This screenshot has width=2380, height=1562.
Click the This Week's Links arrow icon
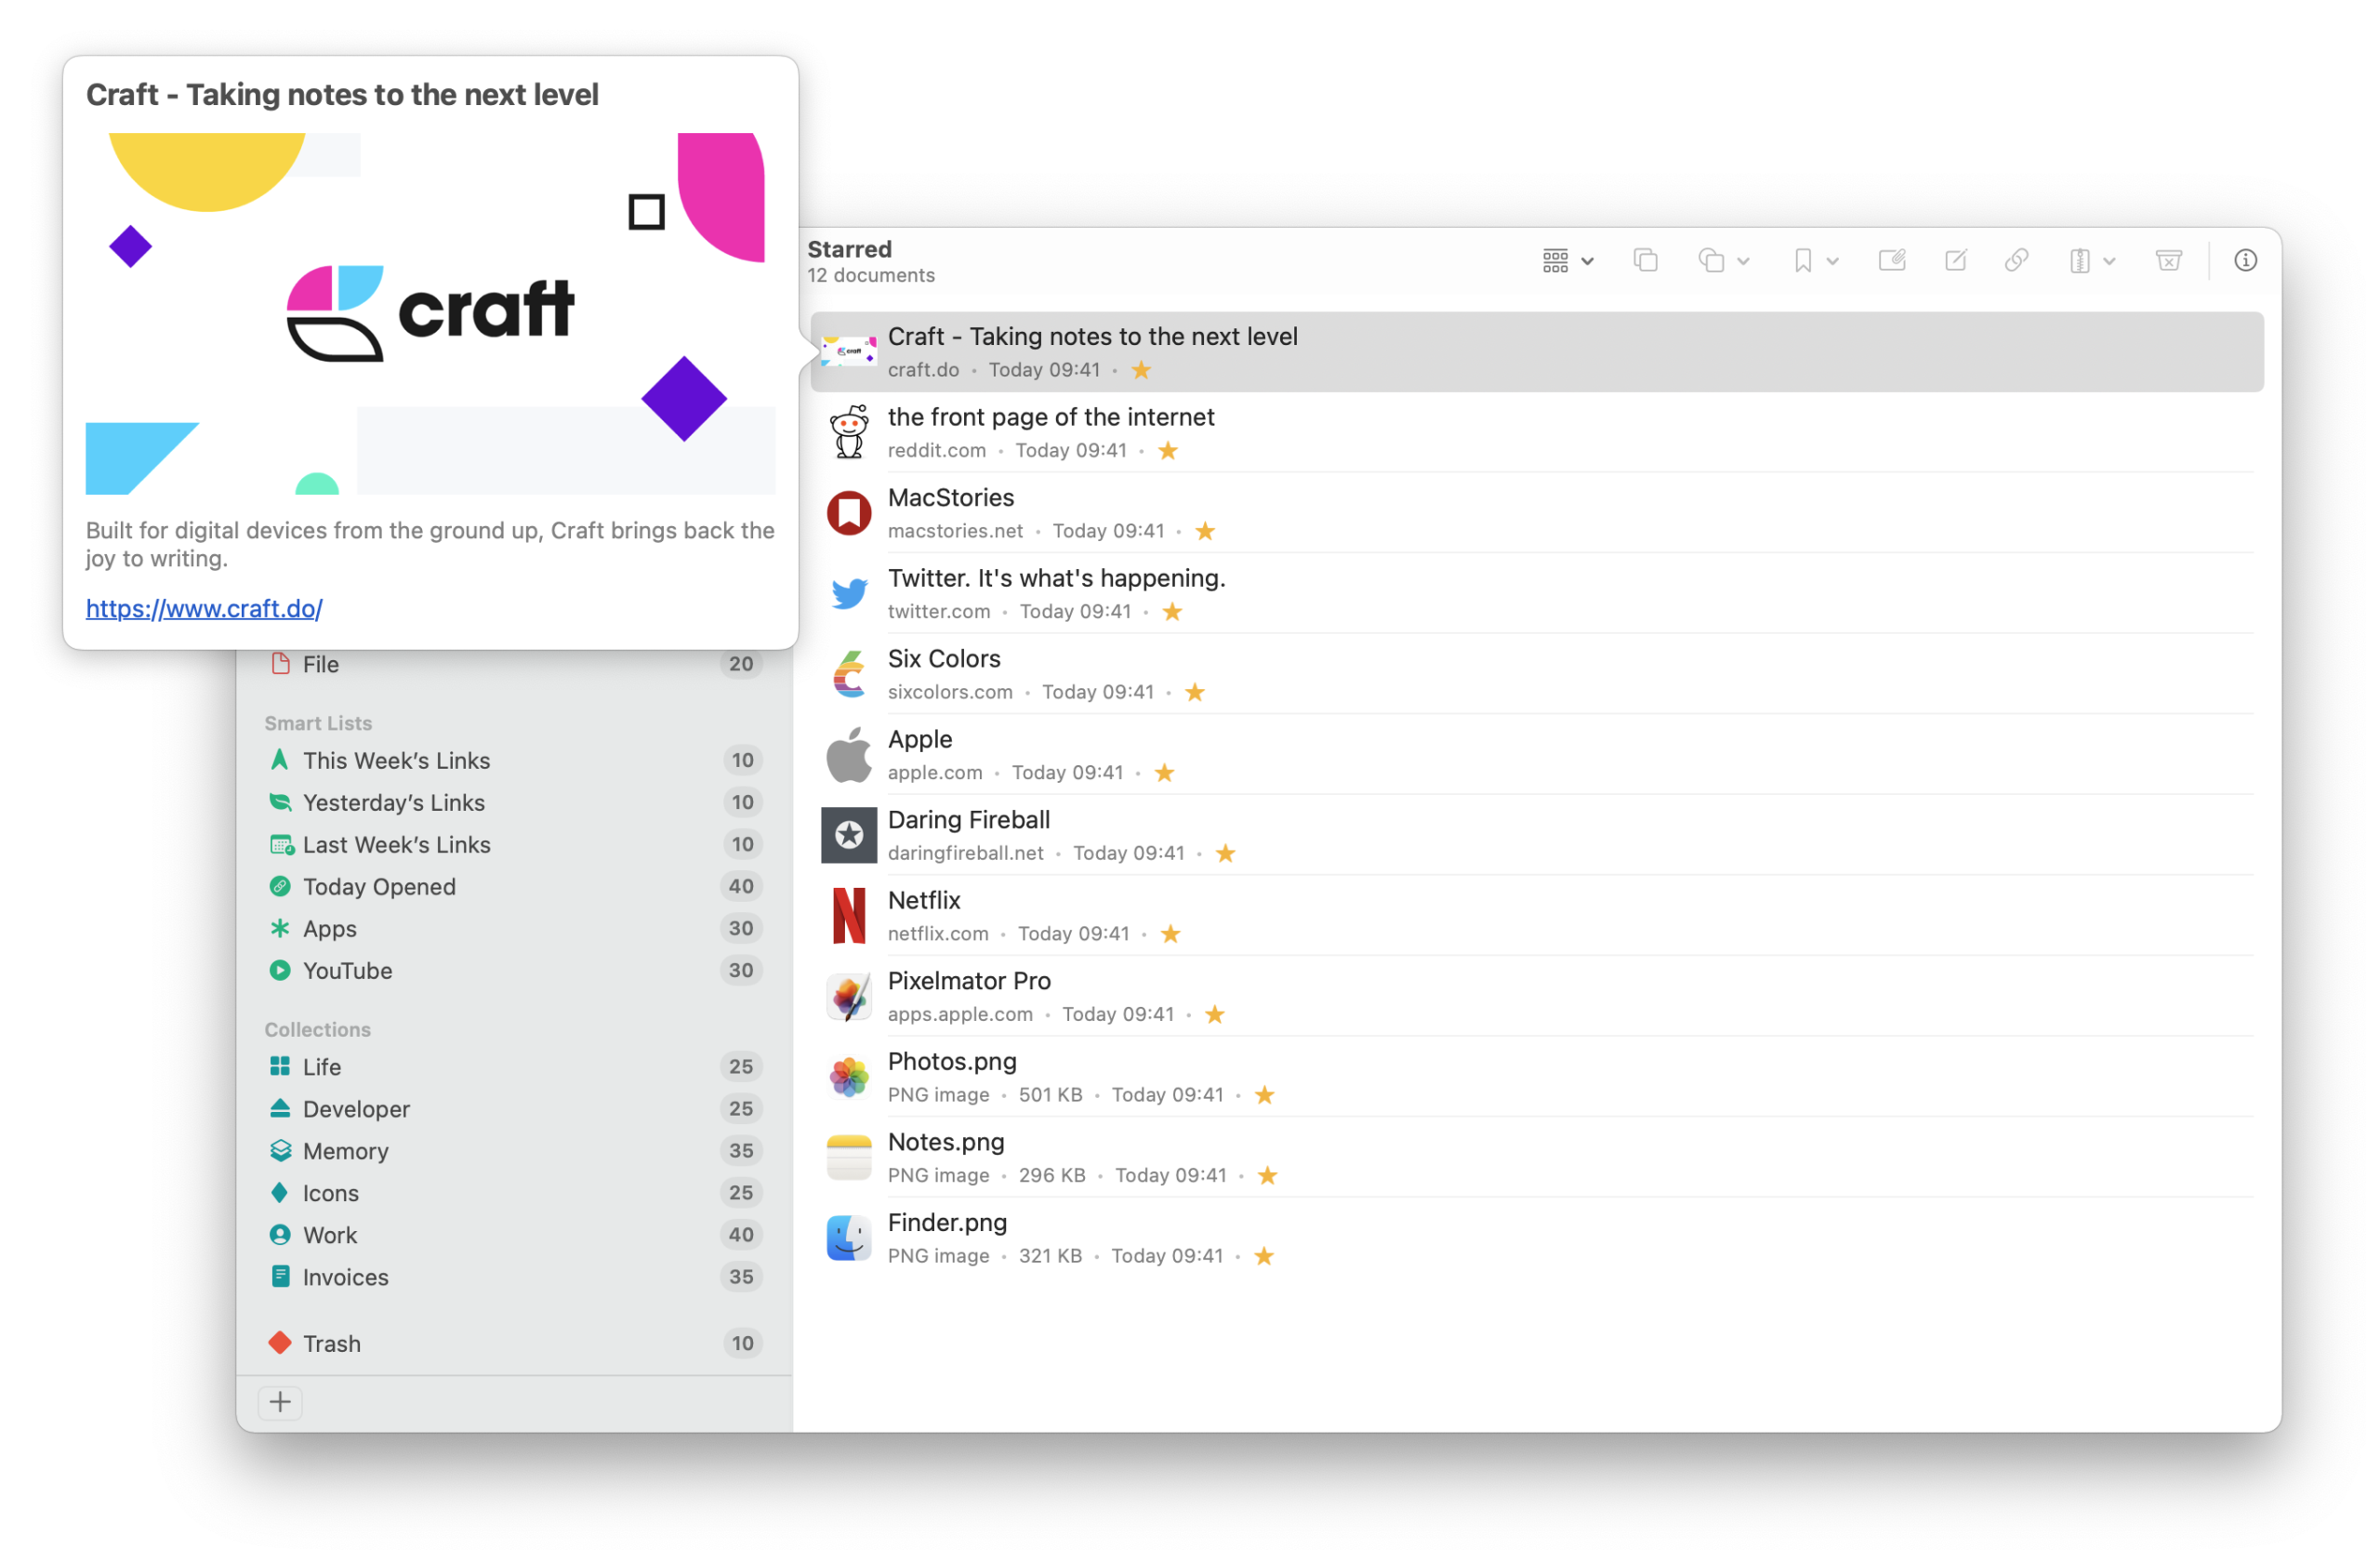[x=280, y=760]
